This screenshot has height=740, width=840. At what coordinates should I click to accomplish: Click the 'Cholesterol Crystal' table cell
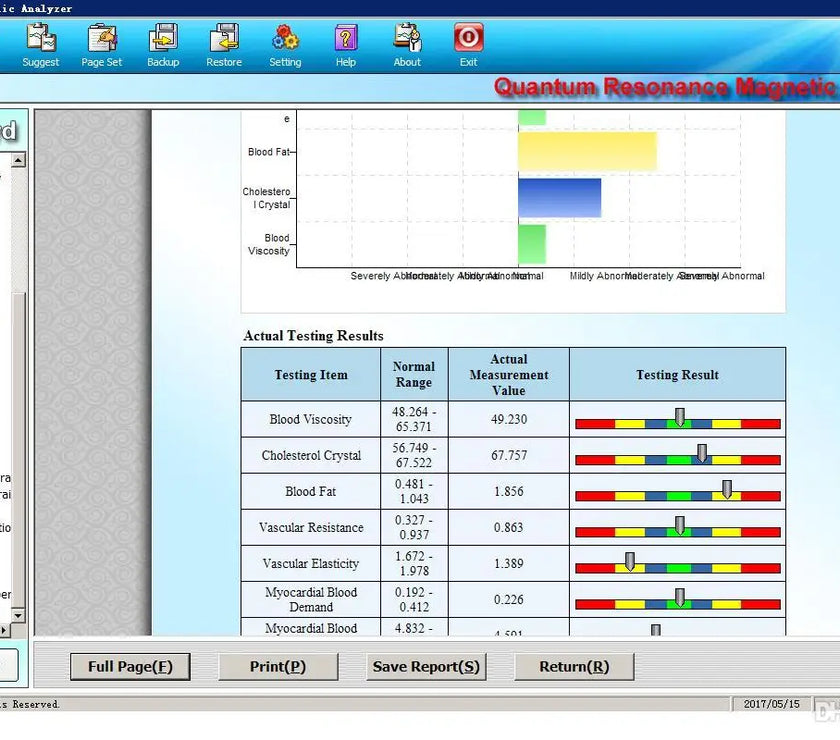click(x=311, y=455)
